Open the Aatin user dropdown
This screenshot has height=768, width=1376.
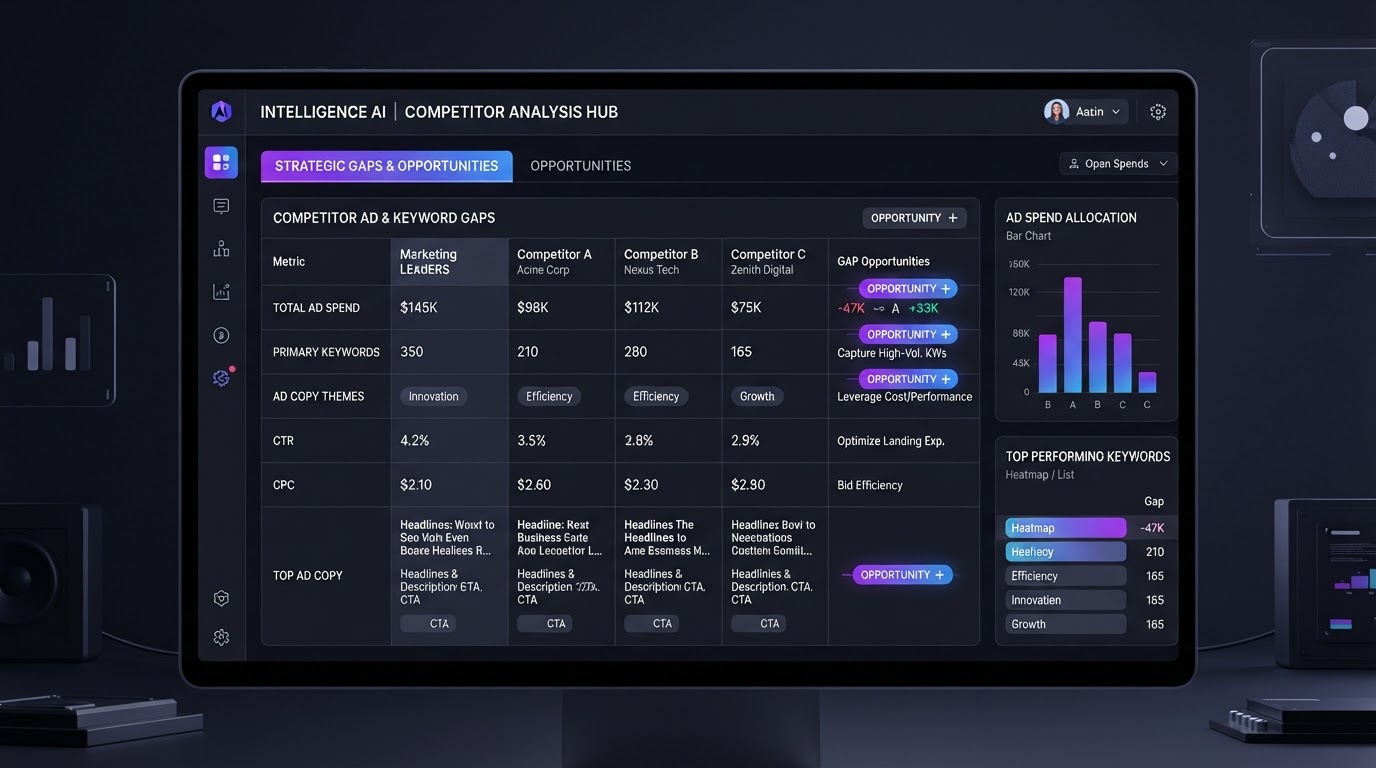tap(1086, 112)
